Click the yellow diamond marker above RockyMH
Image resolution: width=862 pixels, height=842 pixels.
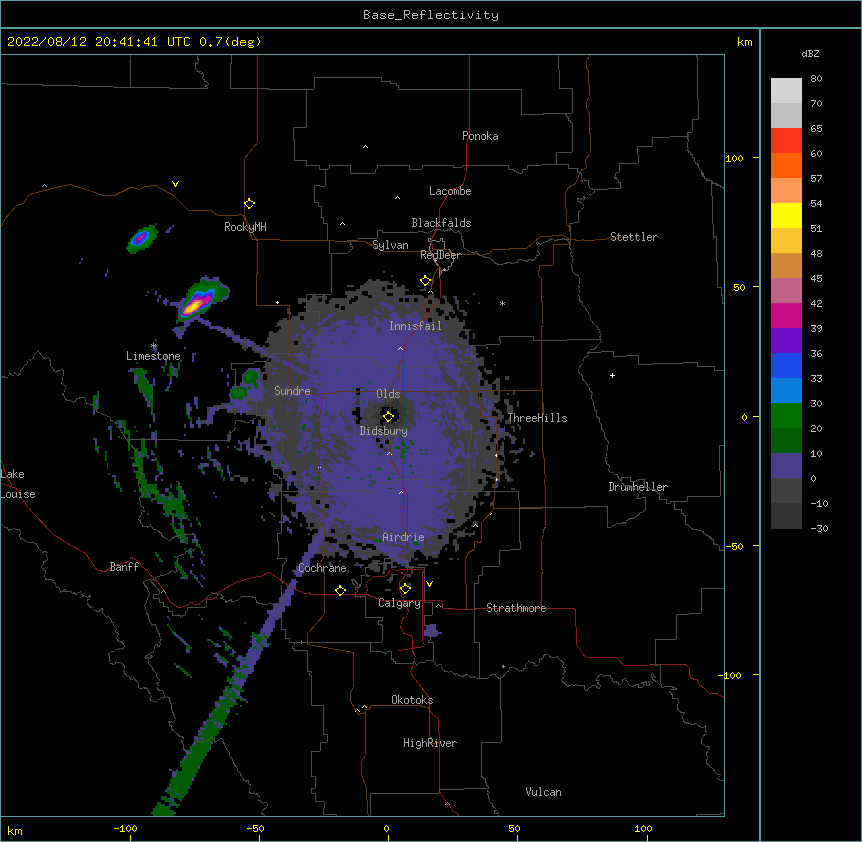[x=249, y=204]
